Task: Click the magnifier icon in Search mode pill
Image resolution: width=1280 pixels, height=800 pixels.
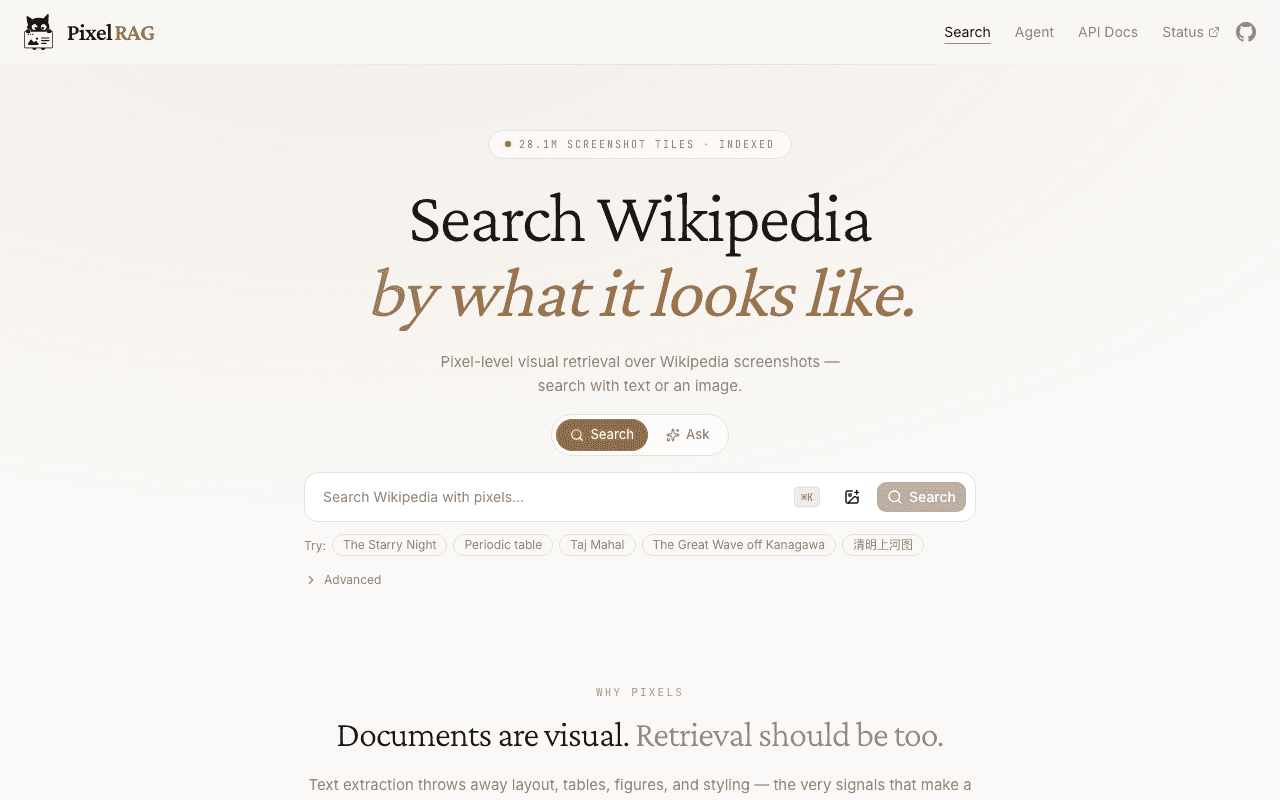Action: pyautogui.click(x=577, y=435)
